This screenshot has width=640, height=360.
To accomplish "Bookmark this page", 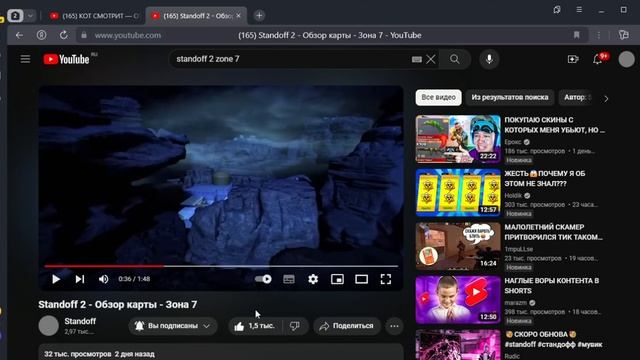I will click(576, 35).
